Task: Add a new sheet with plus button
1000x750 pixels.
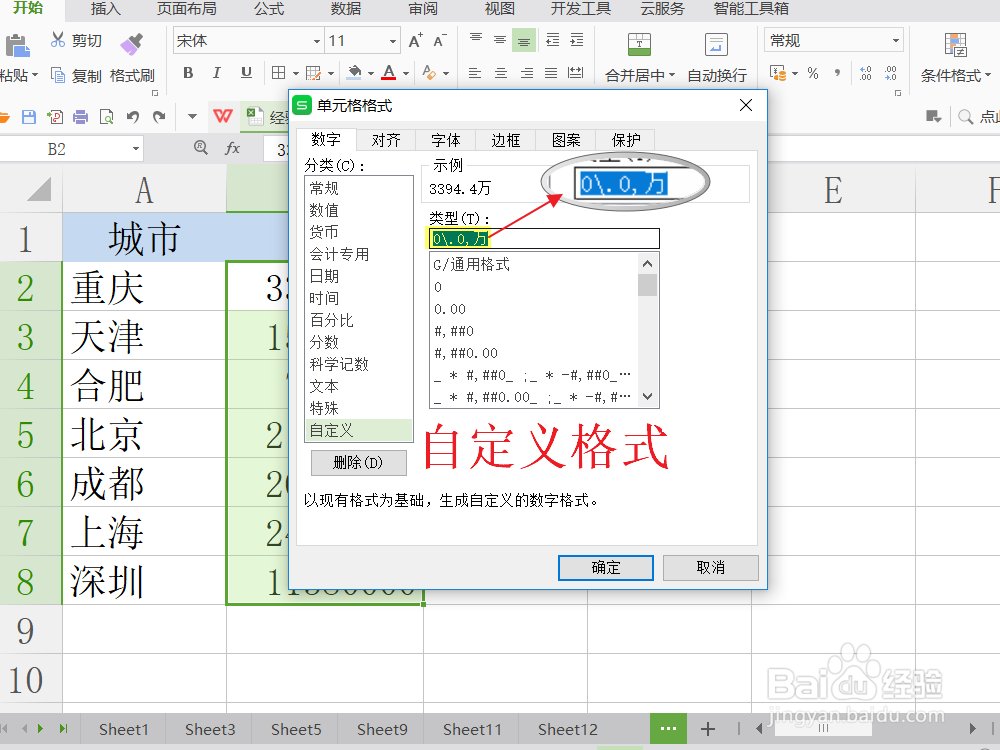Action: tap(708, 729)
